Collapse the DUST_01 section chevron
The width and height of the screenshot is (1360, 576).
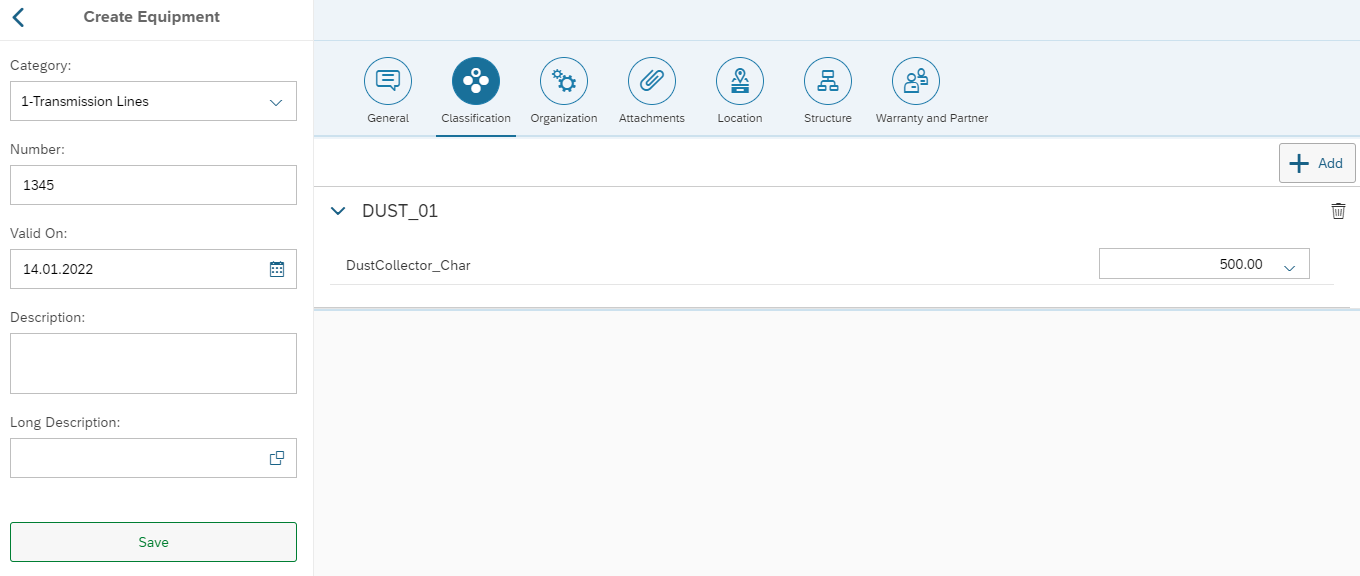pos(338,211)
